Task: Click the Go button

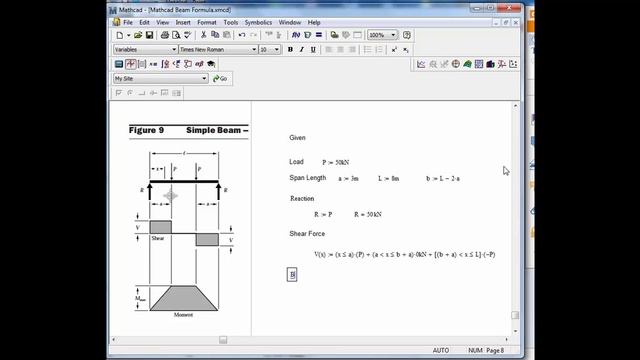Action: [x=220, y=79]
